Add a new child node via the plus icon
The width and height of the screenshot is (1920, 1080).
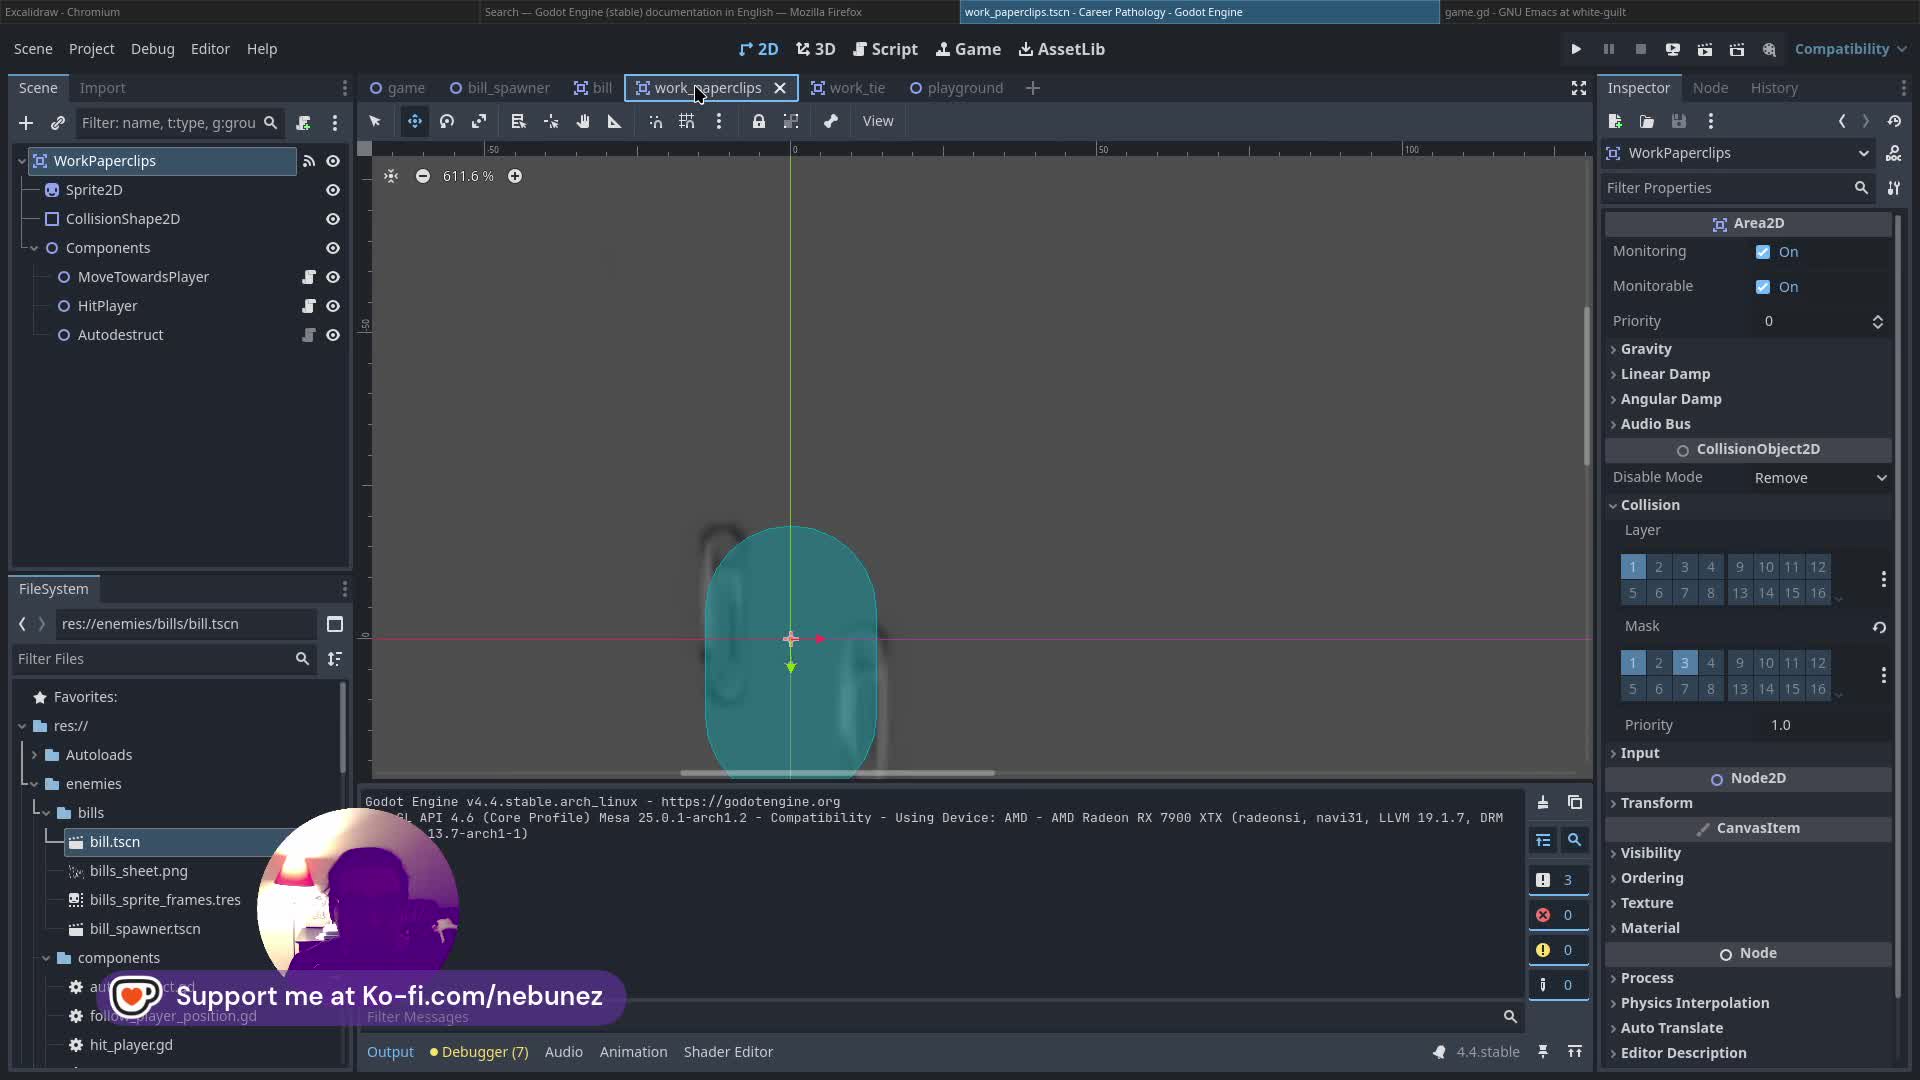click(26, 123)
